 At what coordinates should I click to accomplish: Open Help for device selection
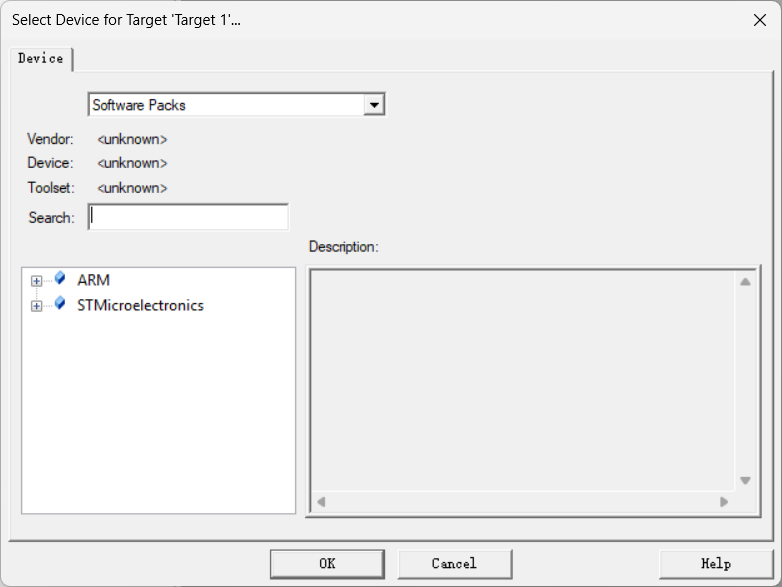point(716,564)
